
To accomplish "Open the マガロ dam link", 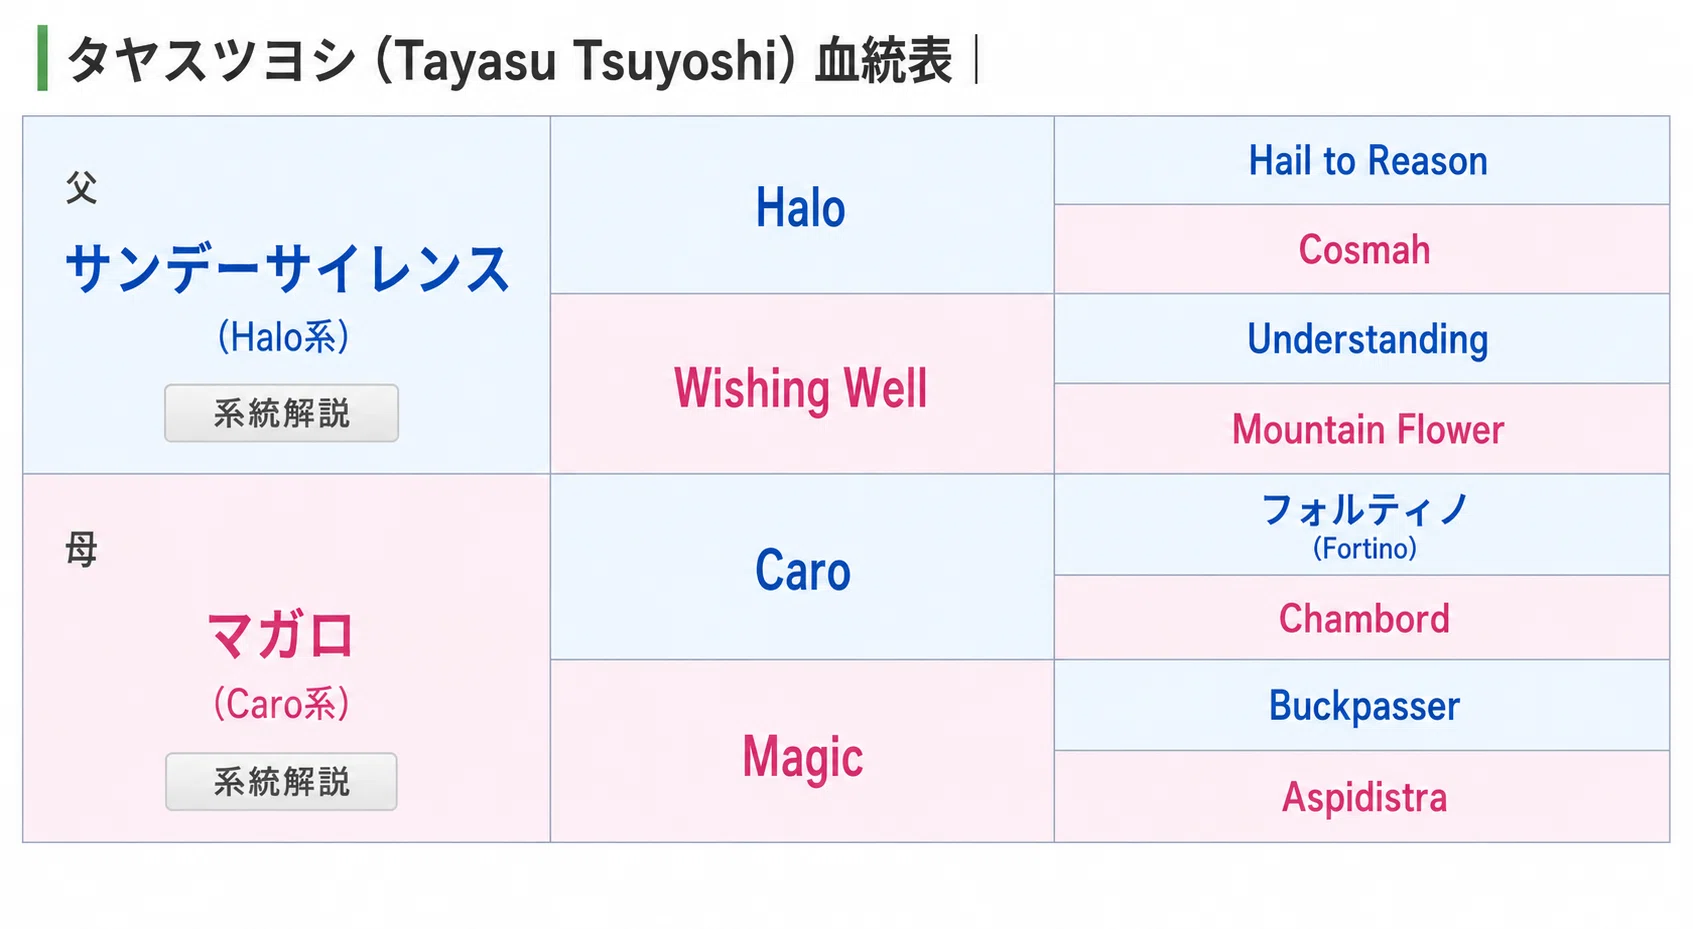I will click(x=281, y=635).
